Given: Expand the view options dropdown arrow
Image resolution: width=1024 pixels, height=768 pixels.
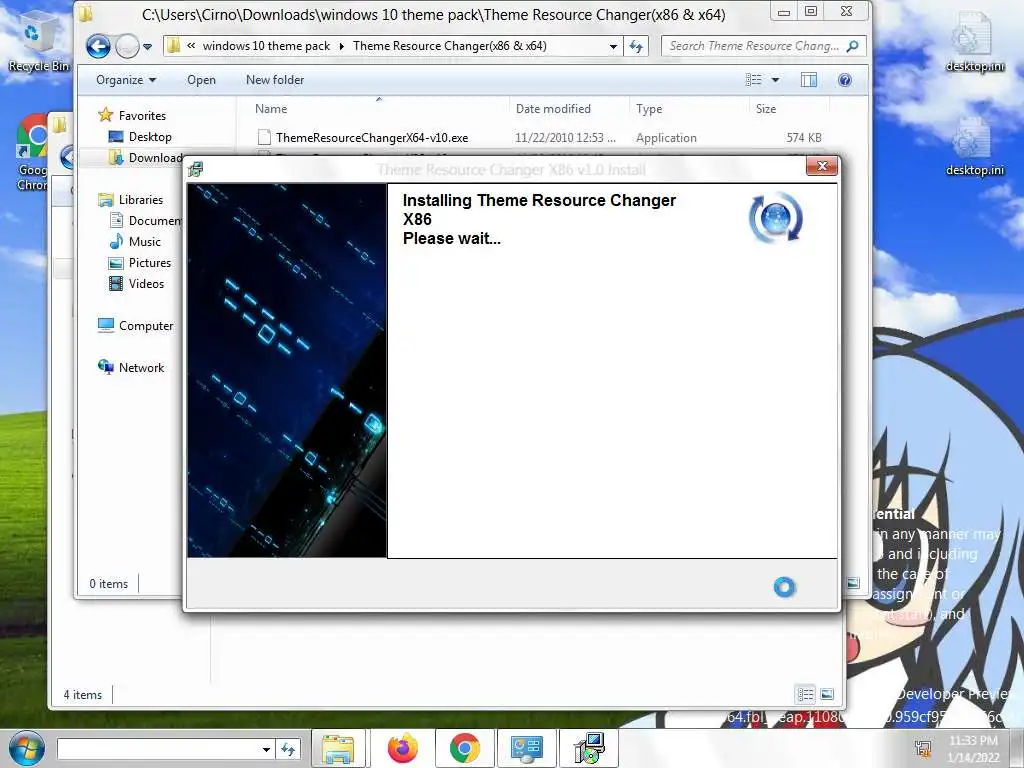Looking at the screenshot, I should [x=775, y=80].
